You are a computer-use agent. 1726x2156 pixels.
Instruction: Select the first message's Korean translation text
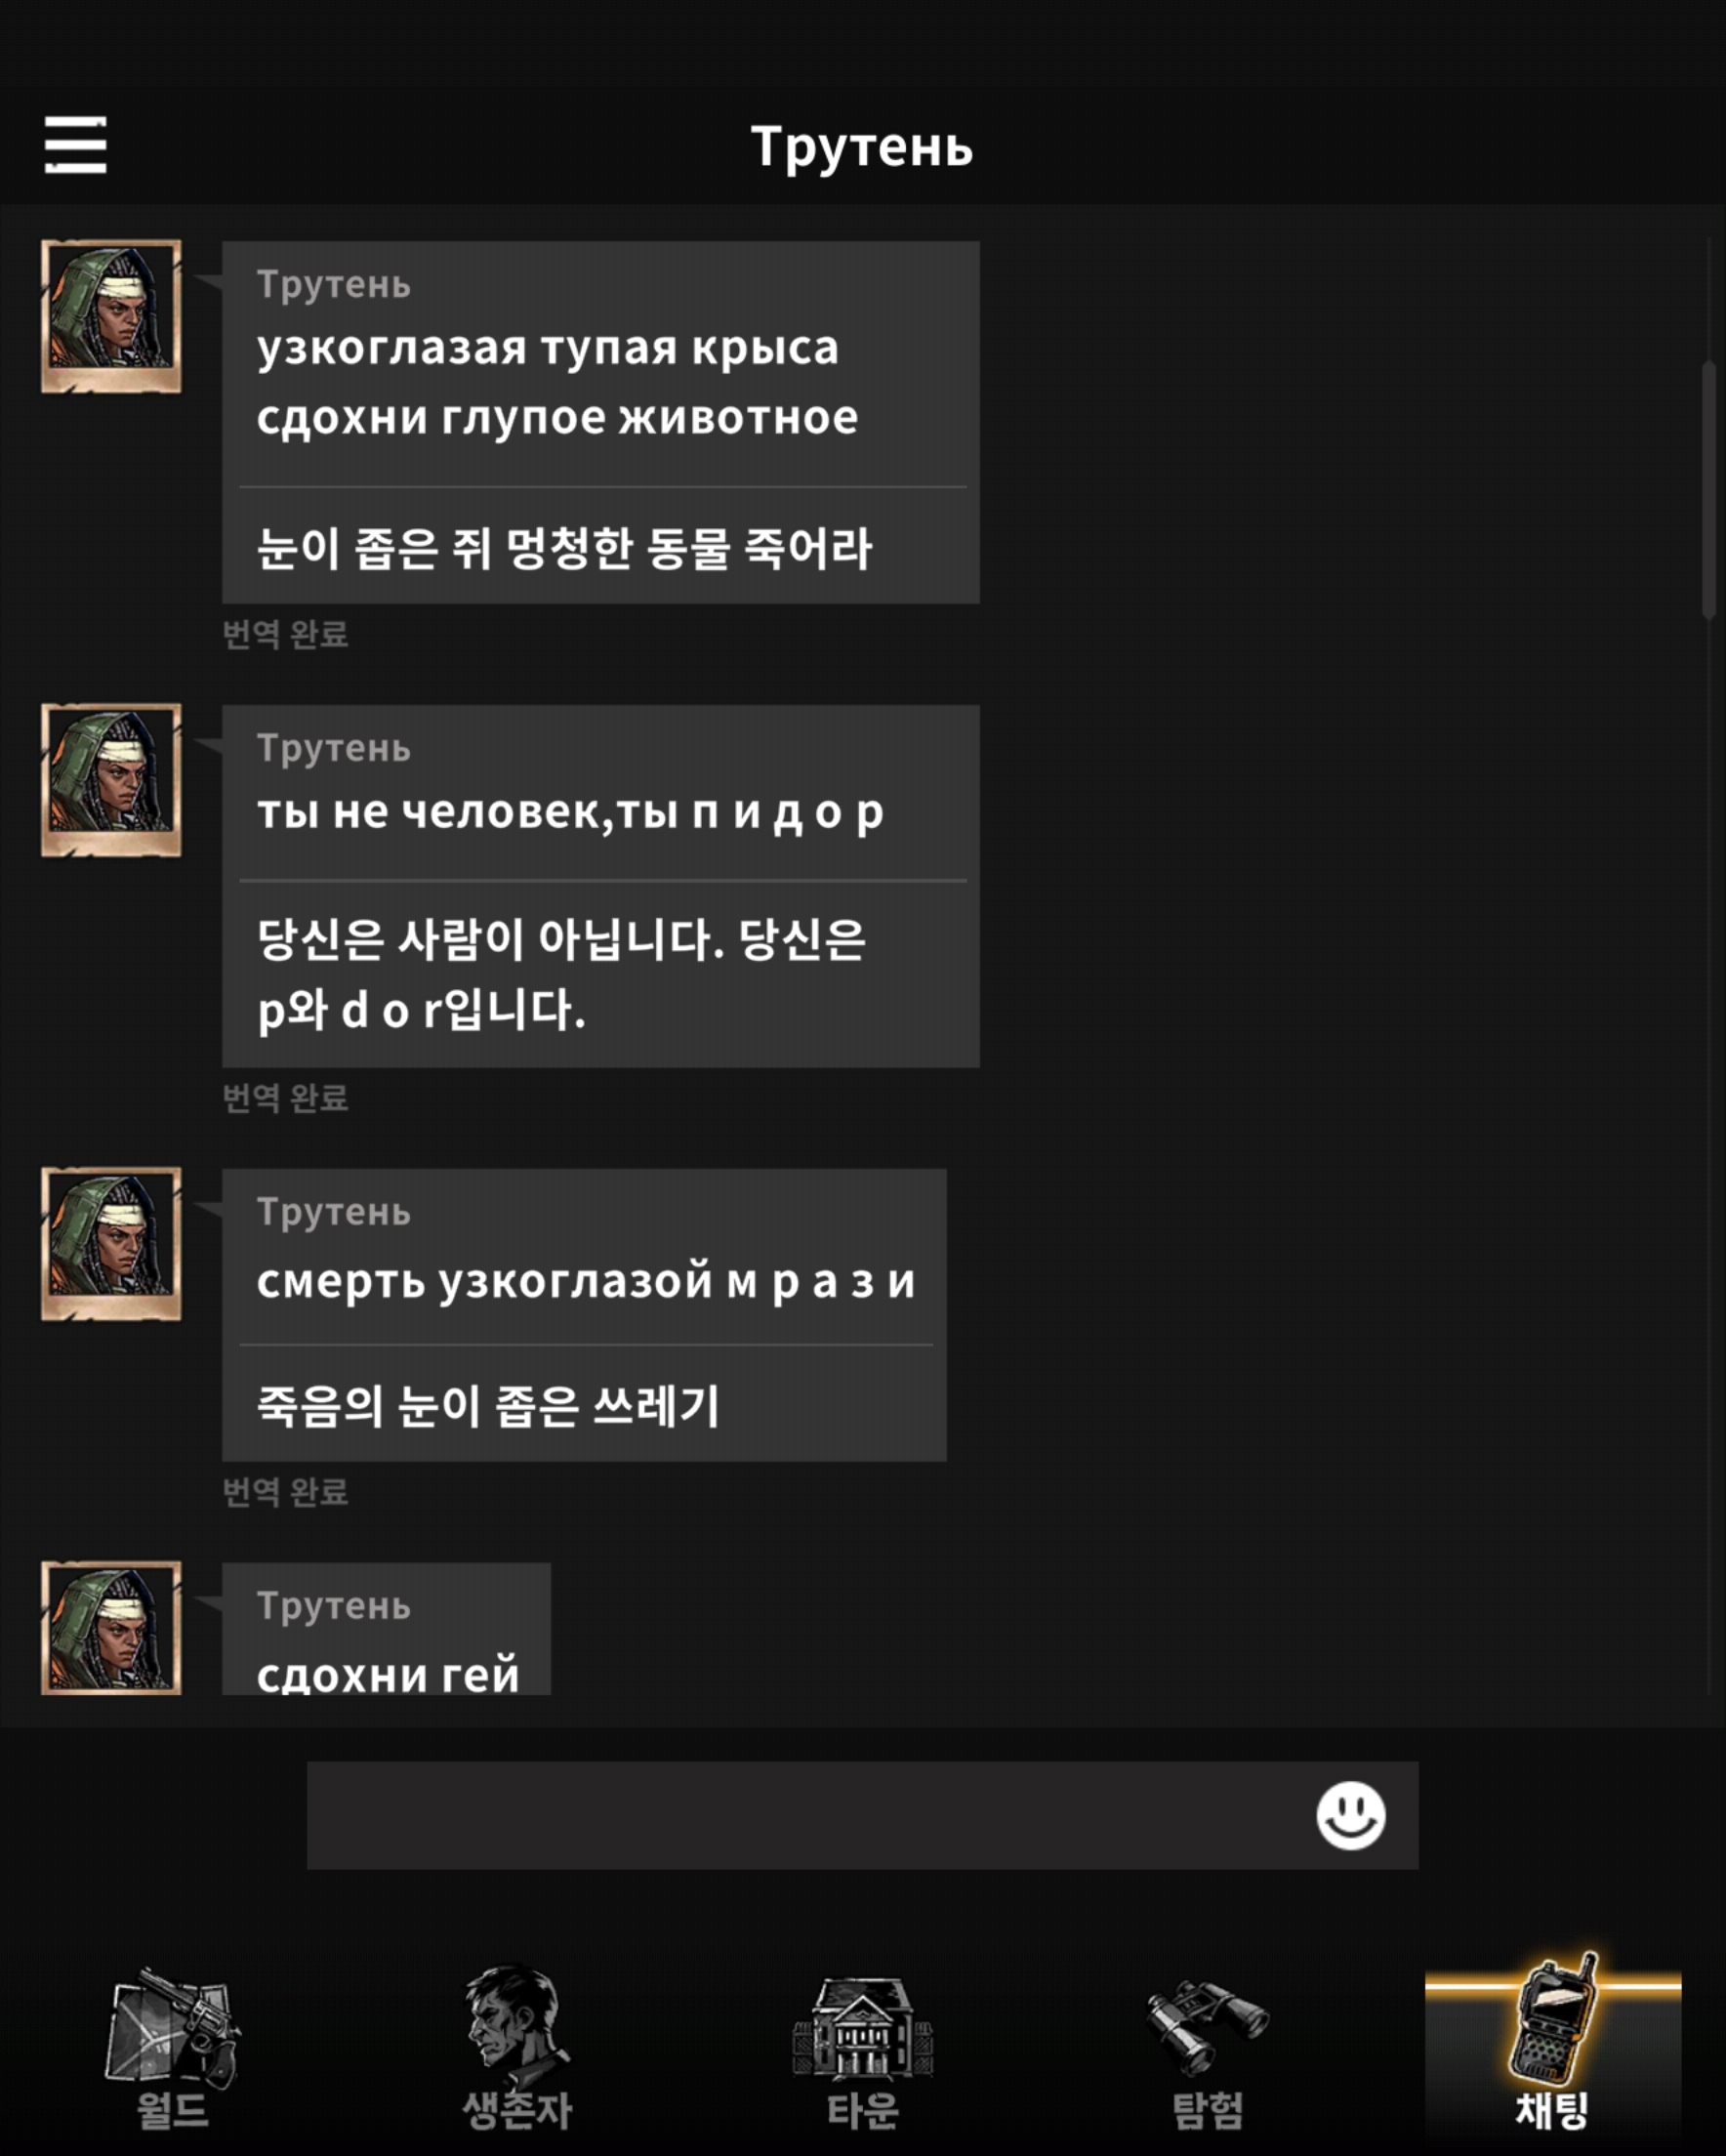pos(564,548)
